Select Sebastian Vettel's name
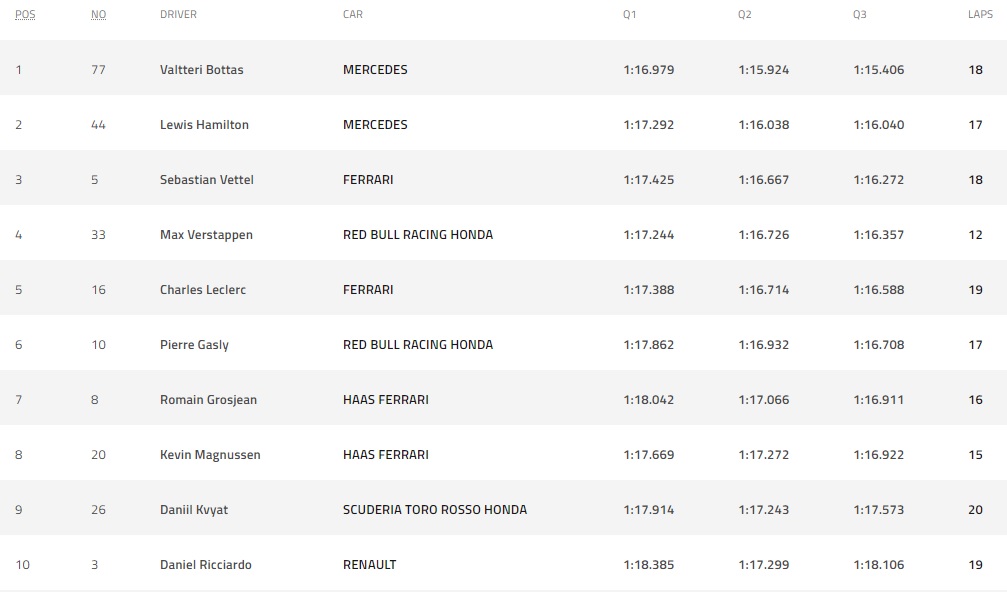The height and width of the screenshot is (592, 1007). point(207,180)
